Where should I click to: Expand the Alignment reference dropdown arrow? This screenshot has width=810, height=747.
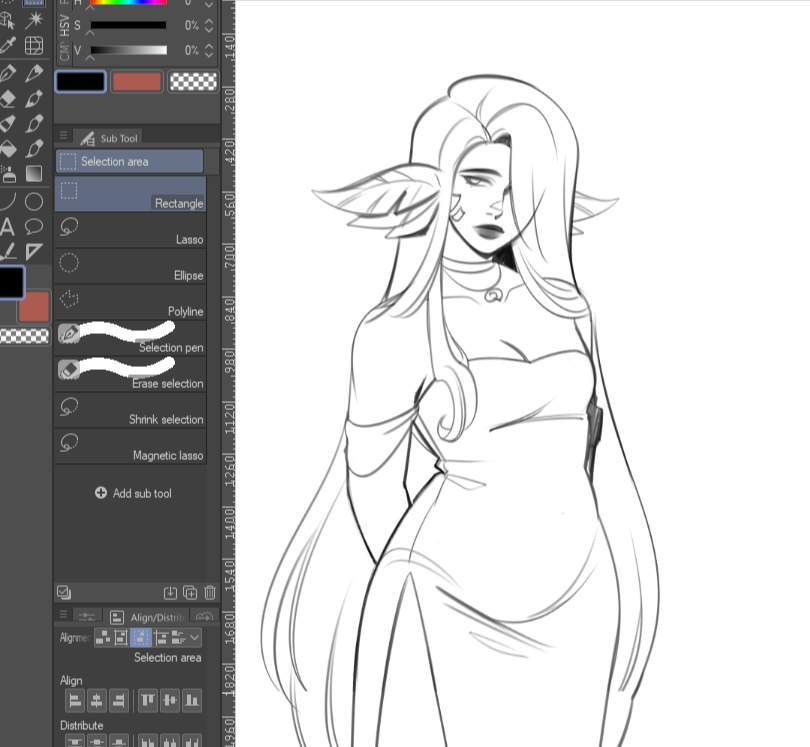[x=194, y=637]
